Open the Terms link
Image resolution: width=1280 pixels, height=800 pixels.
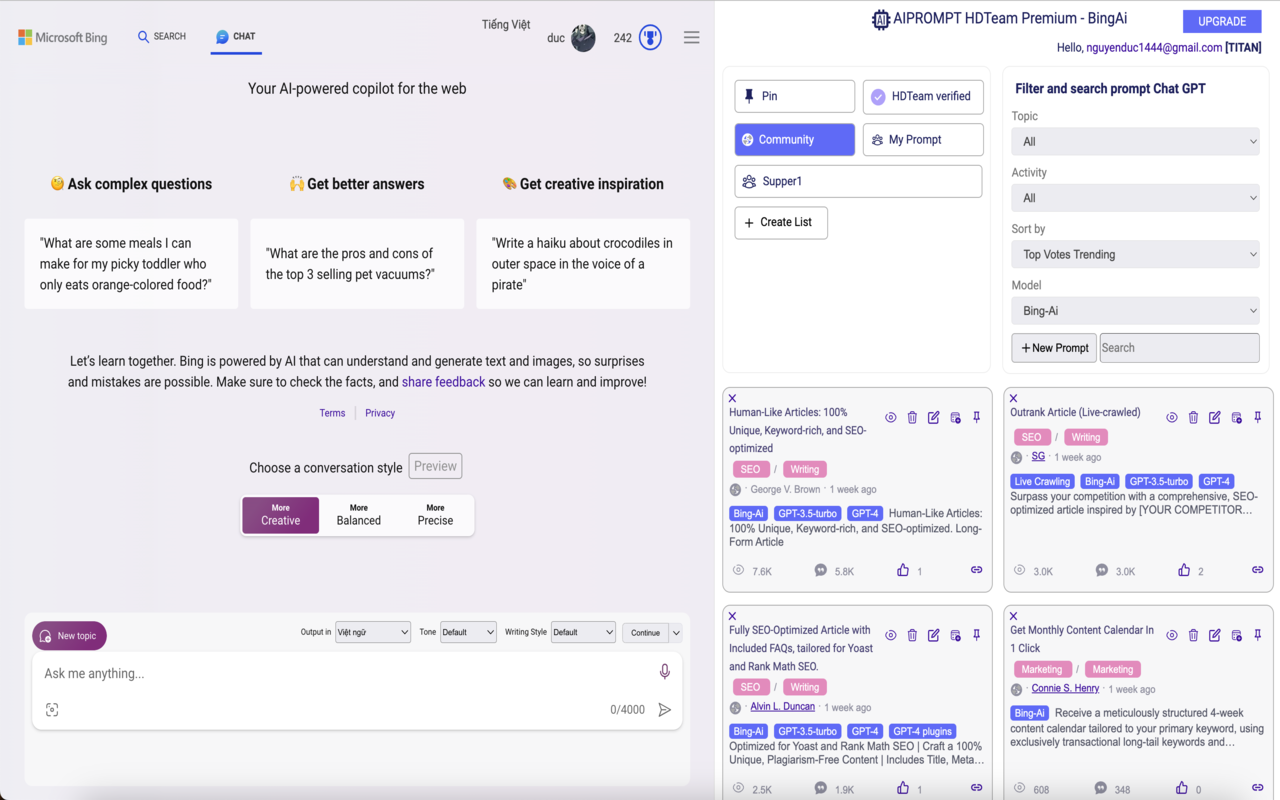[332, 413]
